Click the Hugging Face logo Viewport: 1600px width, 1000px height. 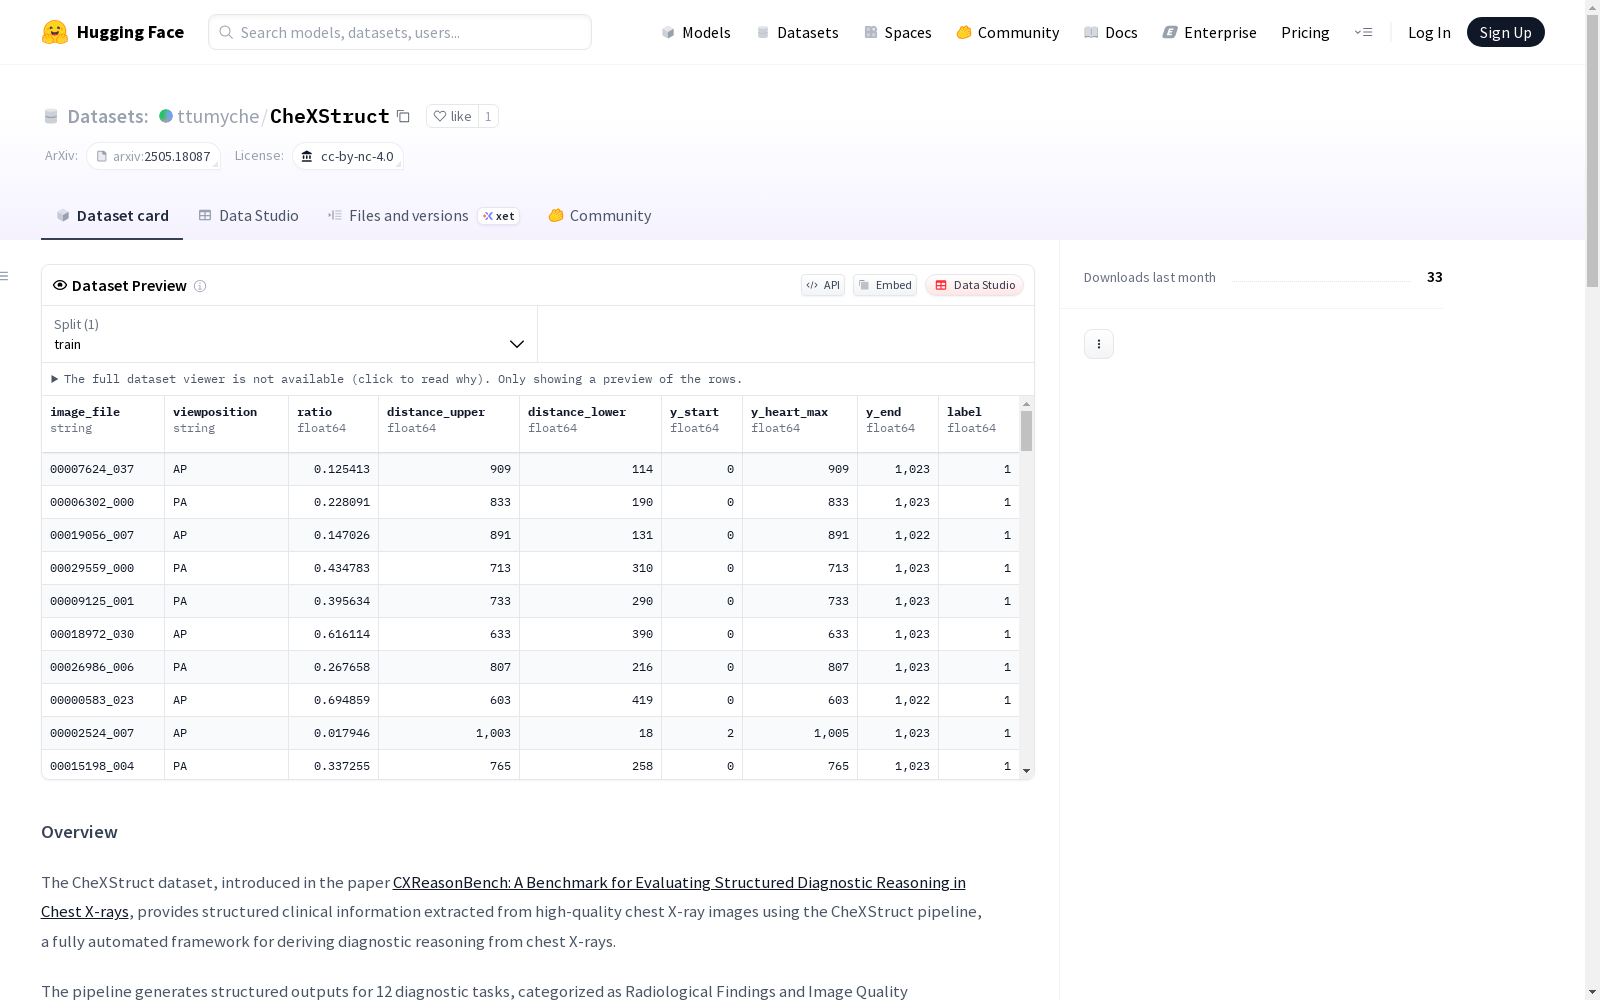pyautogui.click(x=112, y=32)
